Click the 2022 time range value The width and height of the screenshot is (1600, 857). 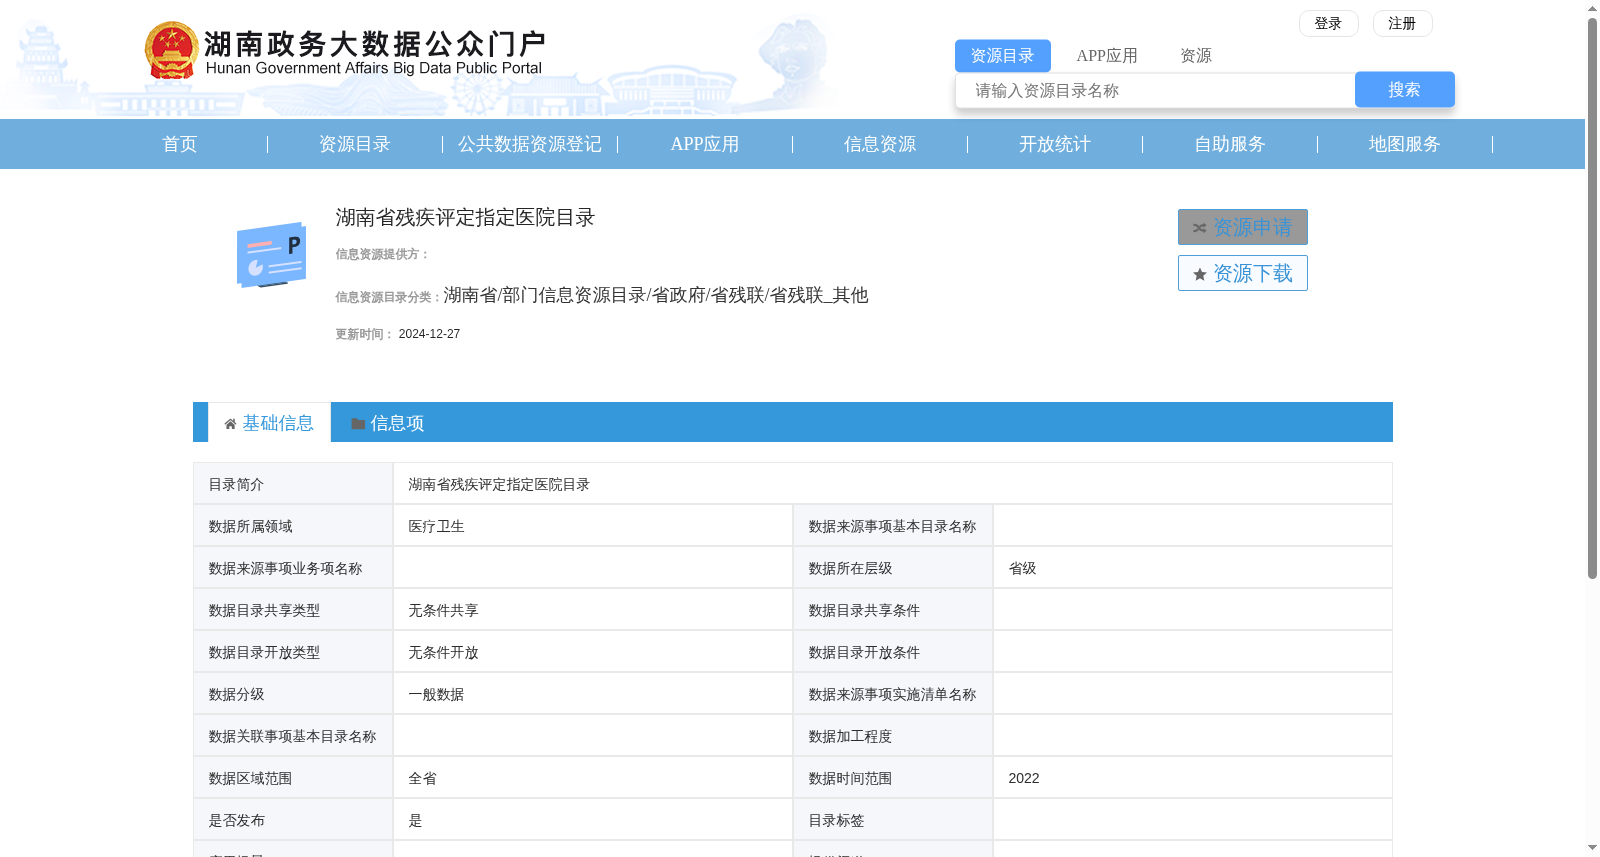[x=1024, y=779]
